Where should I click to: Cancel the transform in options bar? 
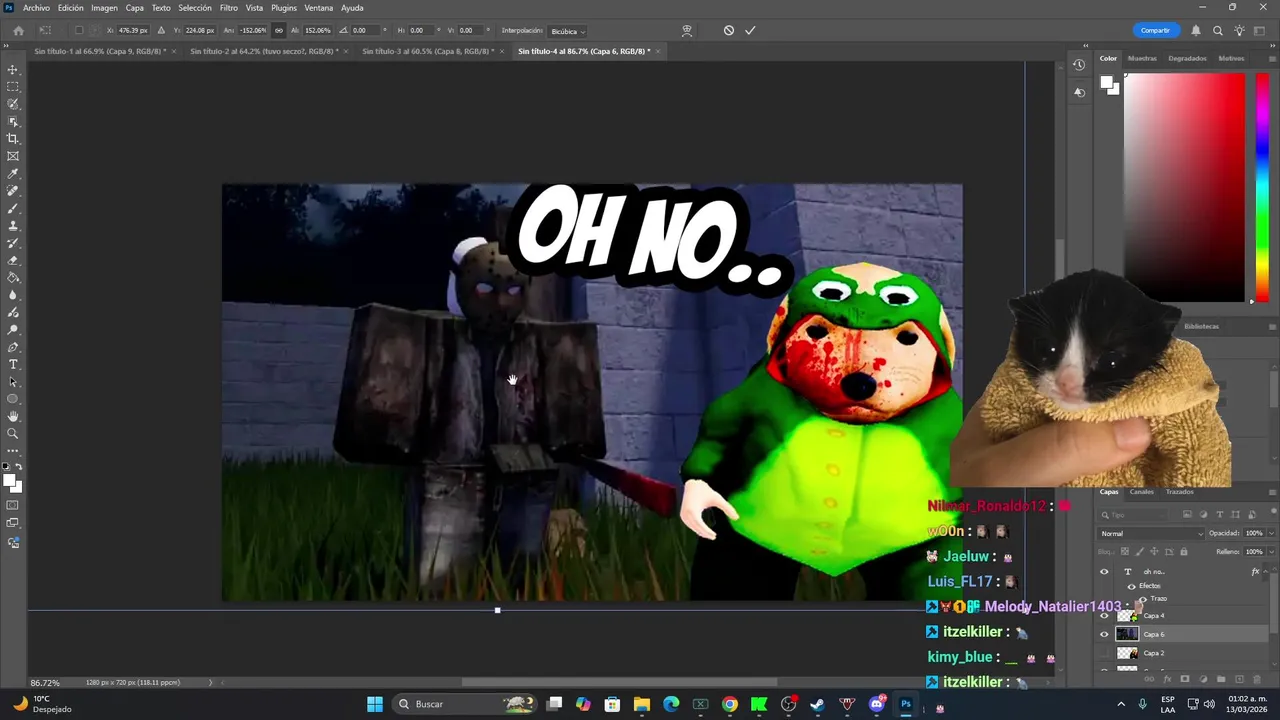pos(729,30)
